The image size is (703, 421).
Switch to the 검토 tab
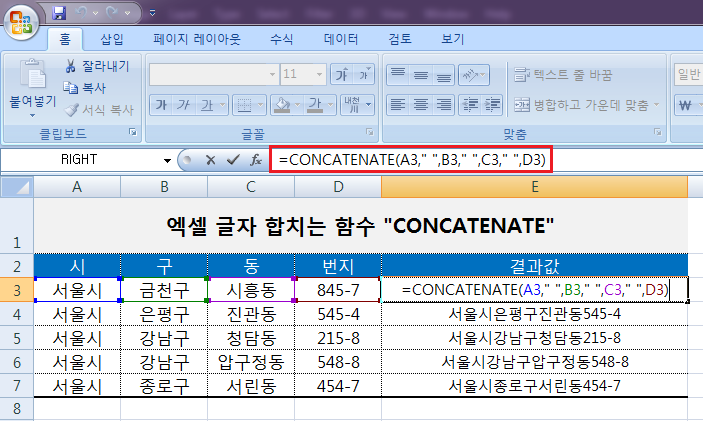pos(400,39)
